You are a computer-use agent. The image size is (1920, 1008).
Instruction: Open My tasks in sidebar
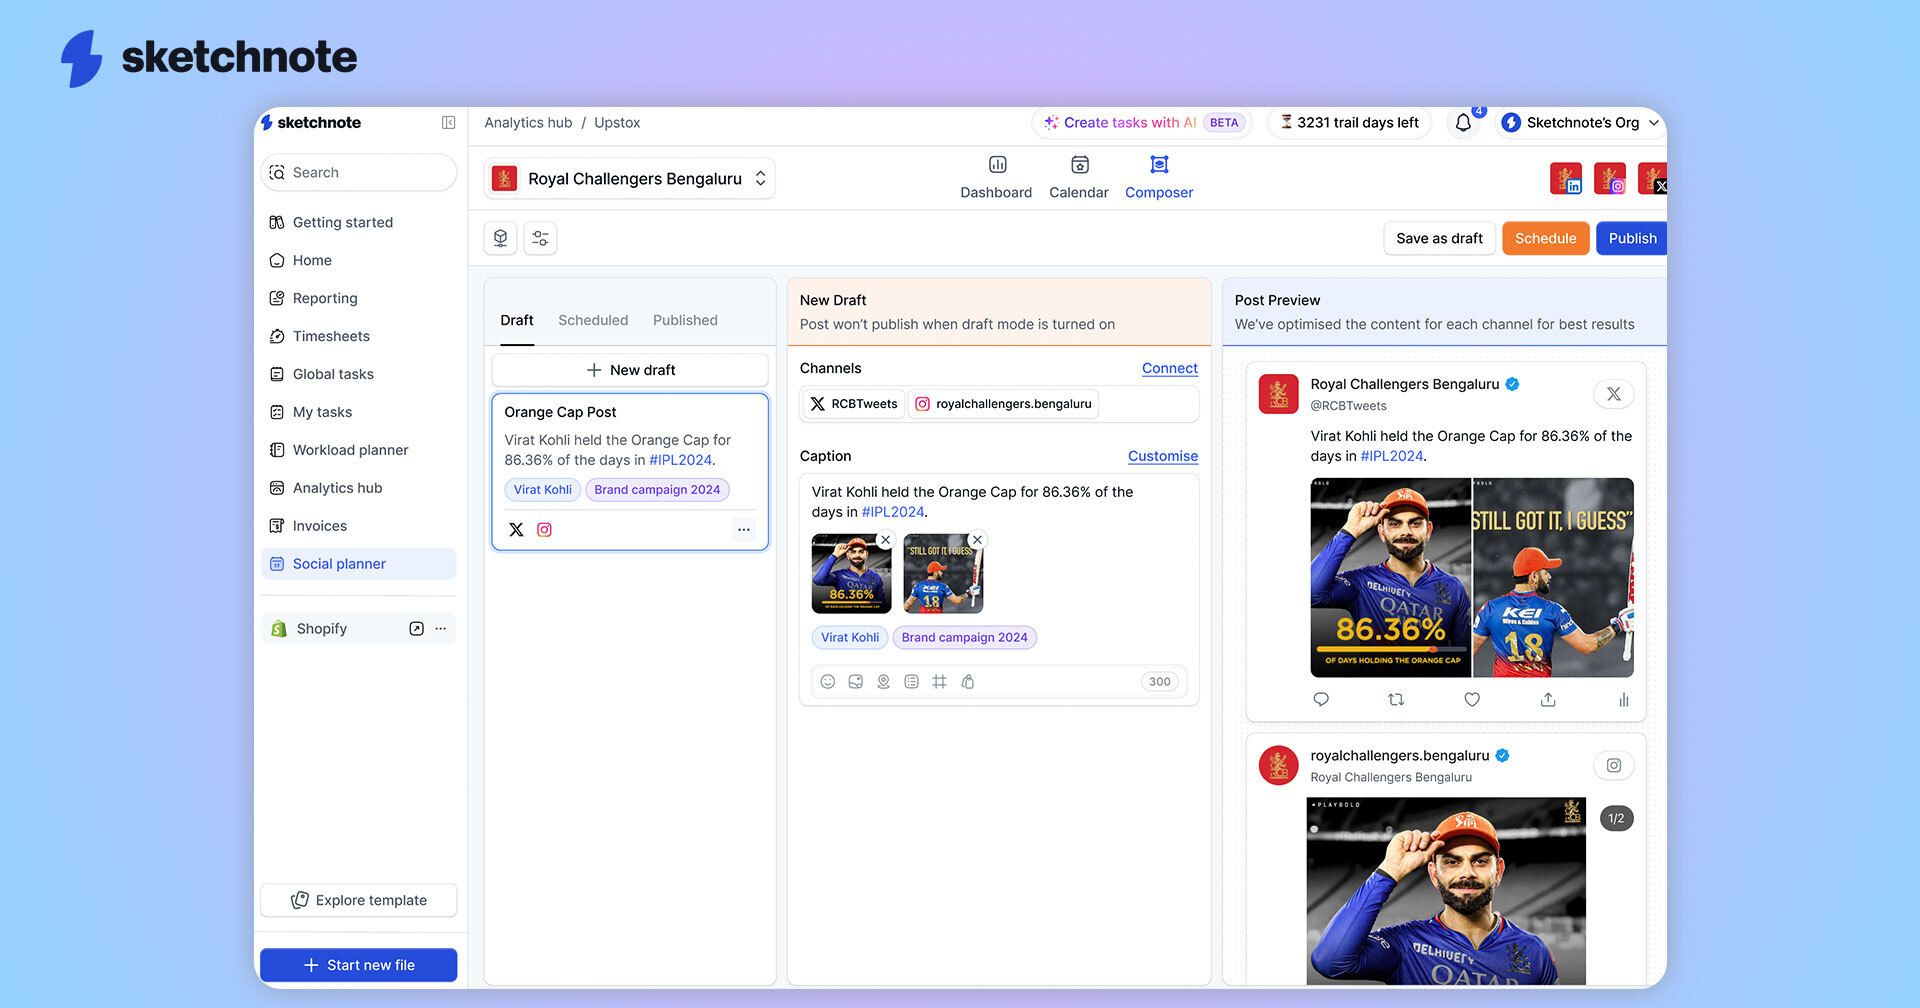pyautogui.click(x=359, y=412)
